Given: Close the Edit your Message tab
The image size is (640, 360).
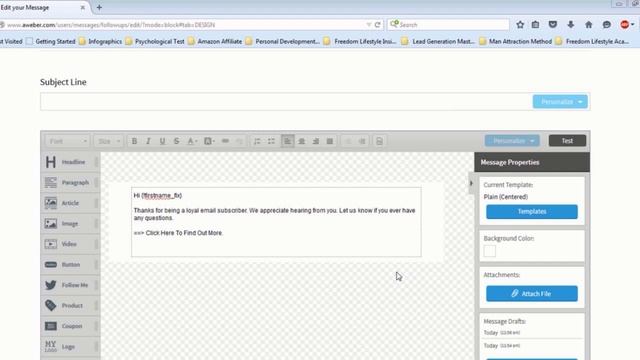Looking at the screenshot, I should click(x=83, y=7).
